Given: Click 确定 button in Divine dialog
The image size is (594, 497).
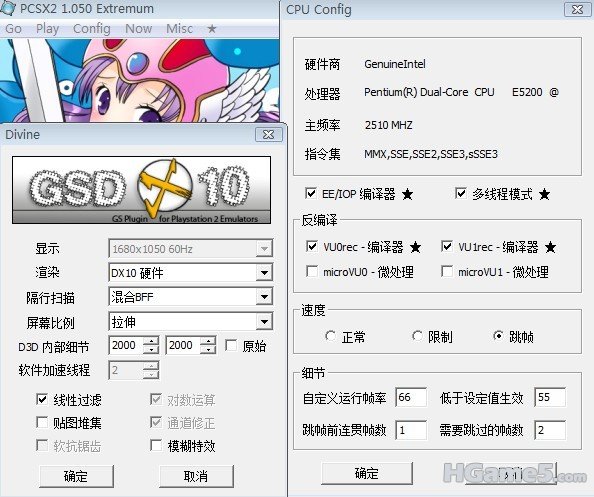Looking at the screenshot, I should click(76, 477).
